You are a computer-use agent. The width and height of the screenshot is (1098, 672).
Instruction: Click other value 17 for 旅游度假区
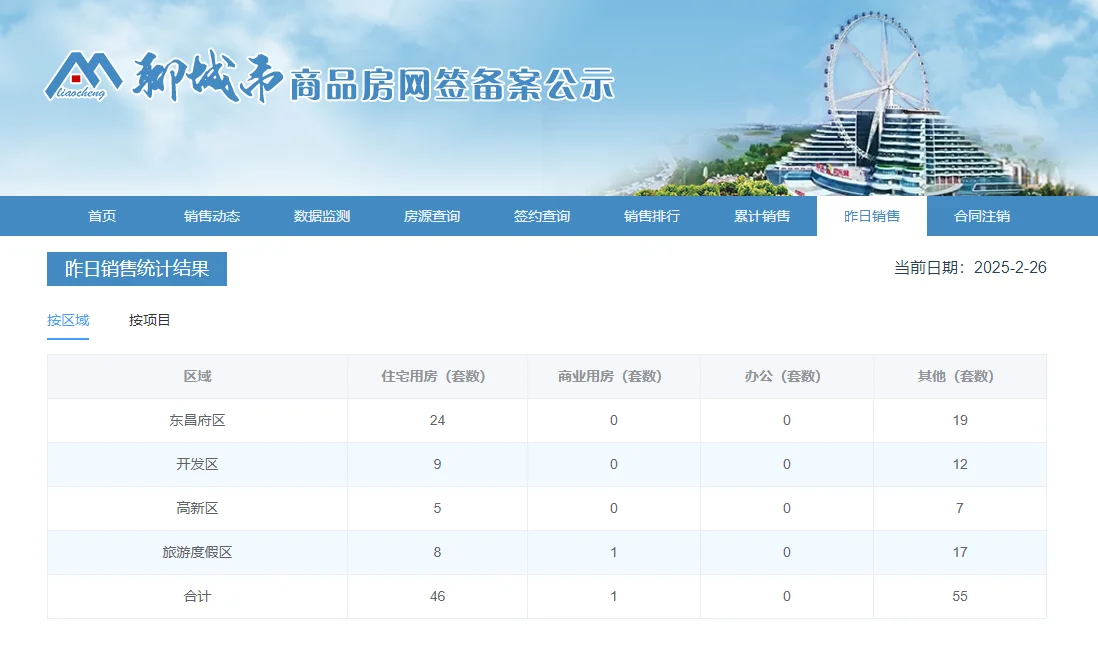960,553
